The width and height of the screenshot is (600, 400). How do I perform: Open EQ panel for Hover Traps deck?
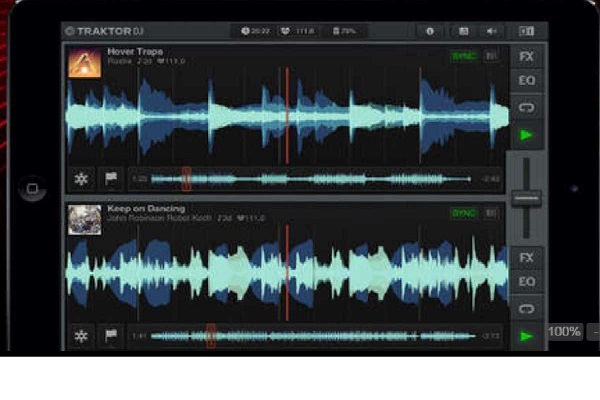click(x=527, y=80)
